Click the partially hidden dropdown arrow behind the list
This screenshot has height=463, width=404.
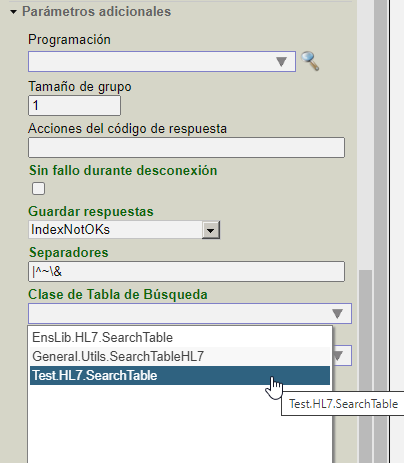[x=338, y=356]
